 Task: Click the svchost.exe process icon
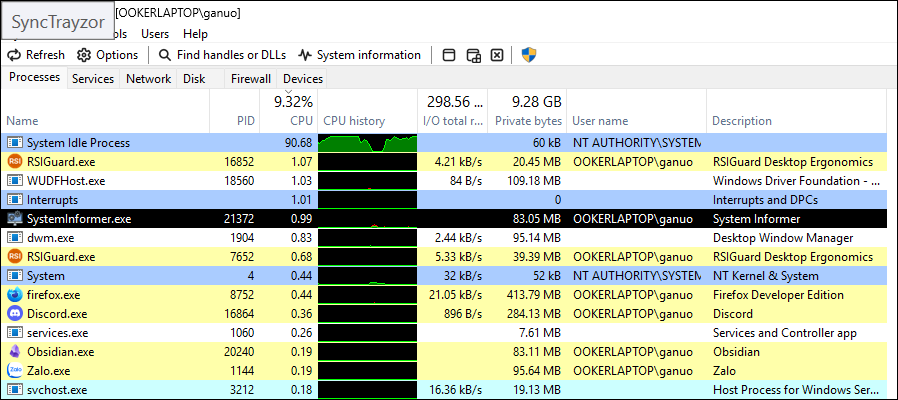point(15,390)
